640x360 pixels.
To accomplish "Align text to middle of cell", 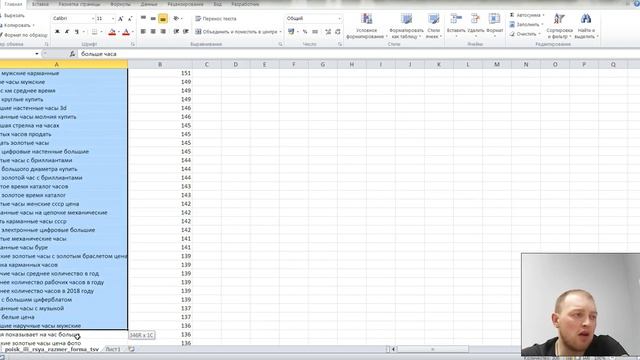I will [x=153, y=18].
